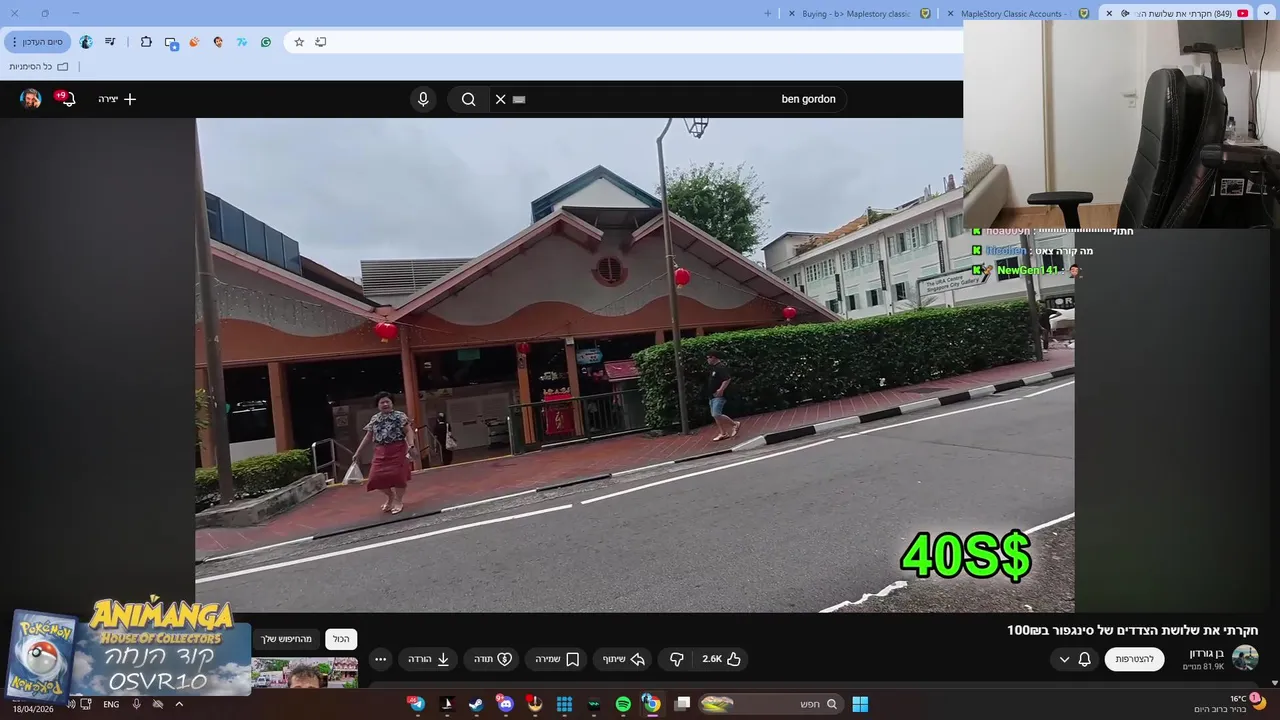Clear the YouTube search text with X
The height and width of the screenshot is (720, 1280).
point(501,99)
